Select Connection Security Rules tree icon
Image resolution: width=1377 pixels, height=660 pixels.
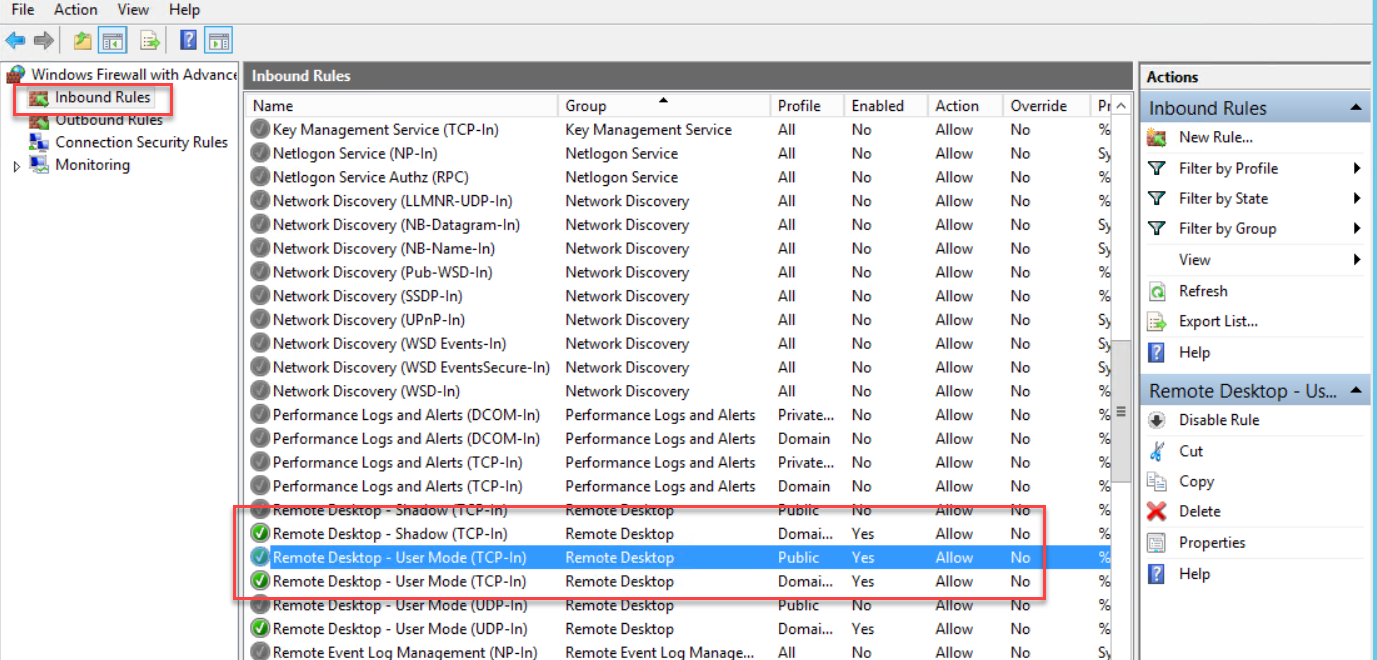(39, 142)
